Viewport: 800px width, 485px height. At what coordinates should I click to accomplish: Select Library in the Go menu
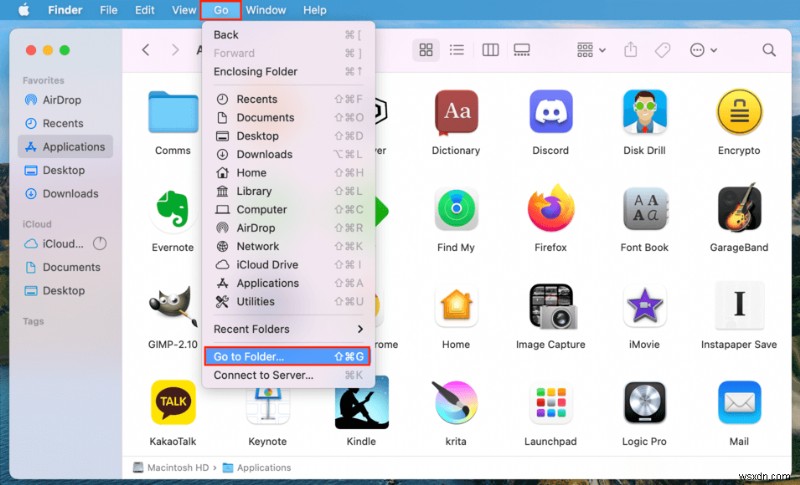click(x=288, y=191)
